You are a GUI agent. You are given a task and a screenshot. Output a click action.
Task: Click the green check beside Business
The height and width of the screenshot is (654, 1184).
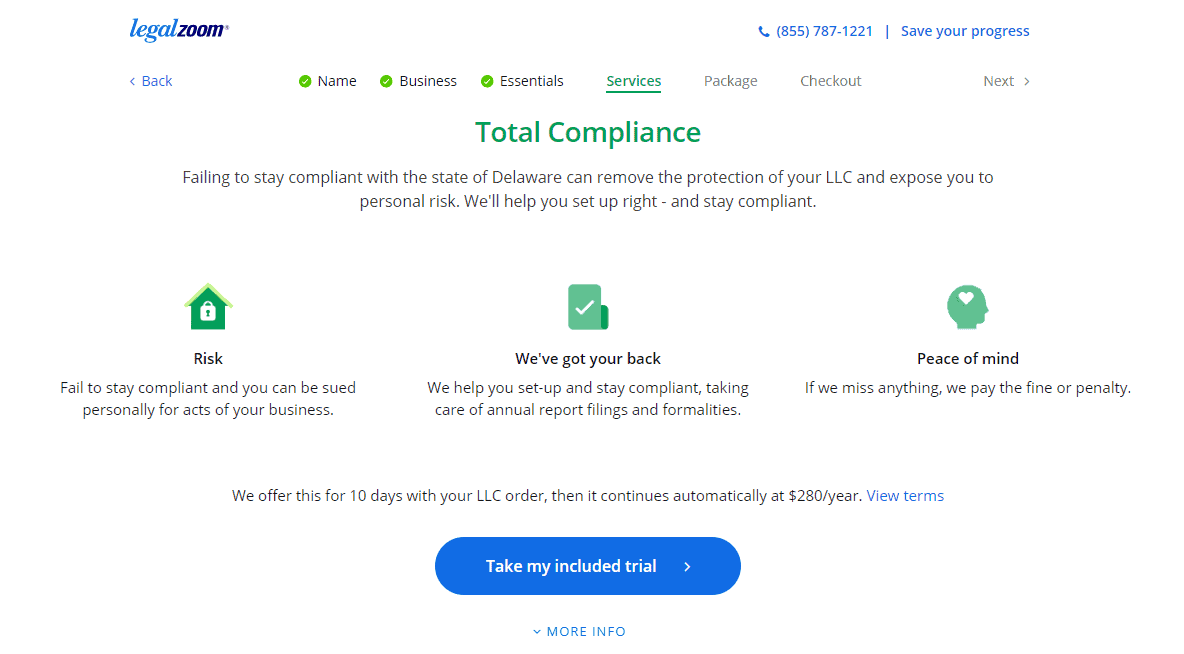(386, 82)
